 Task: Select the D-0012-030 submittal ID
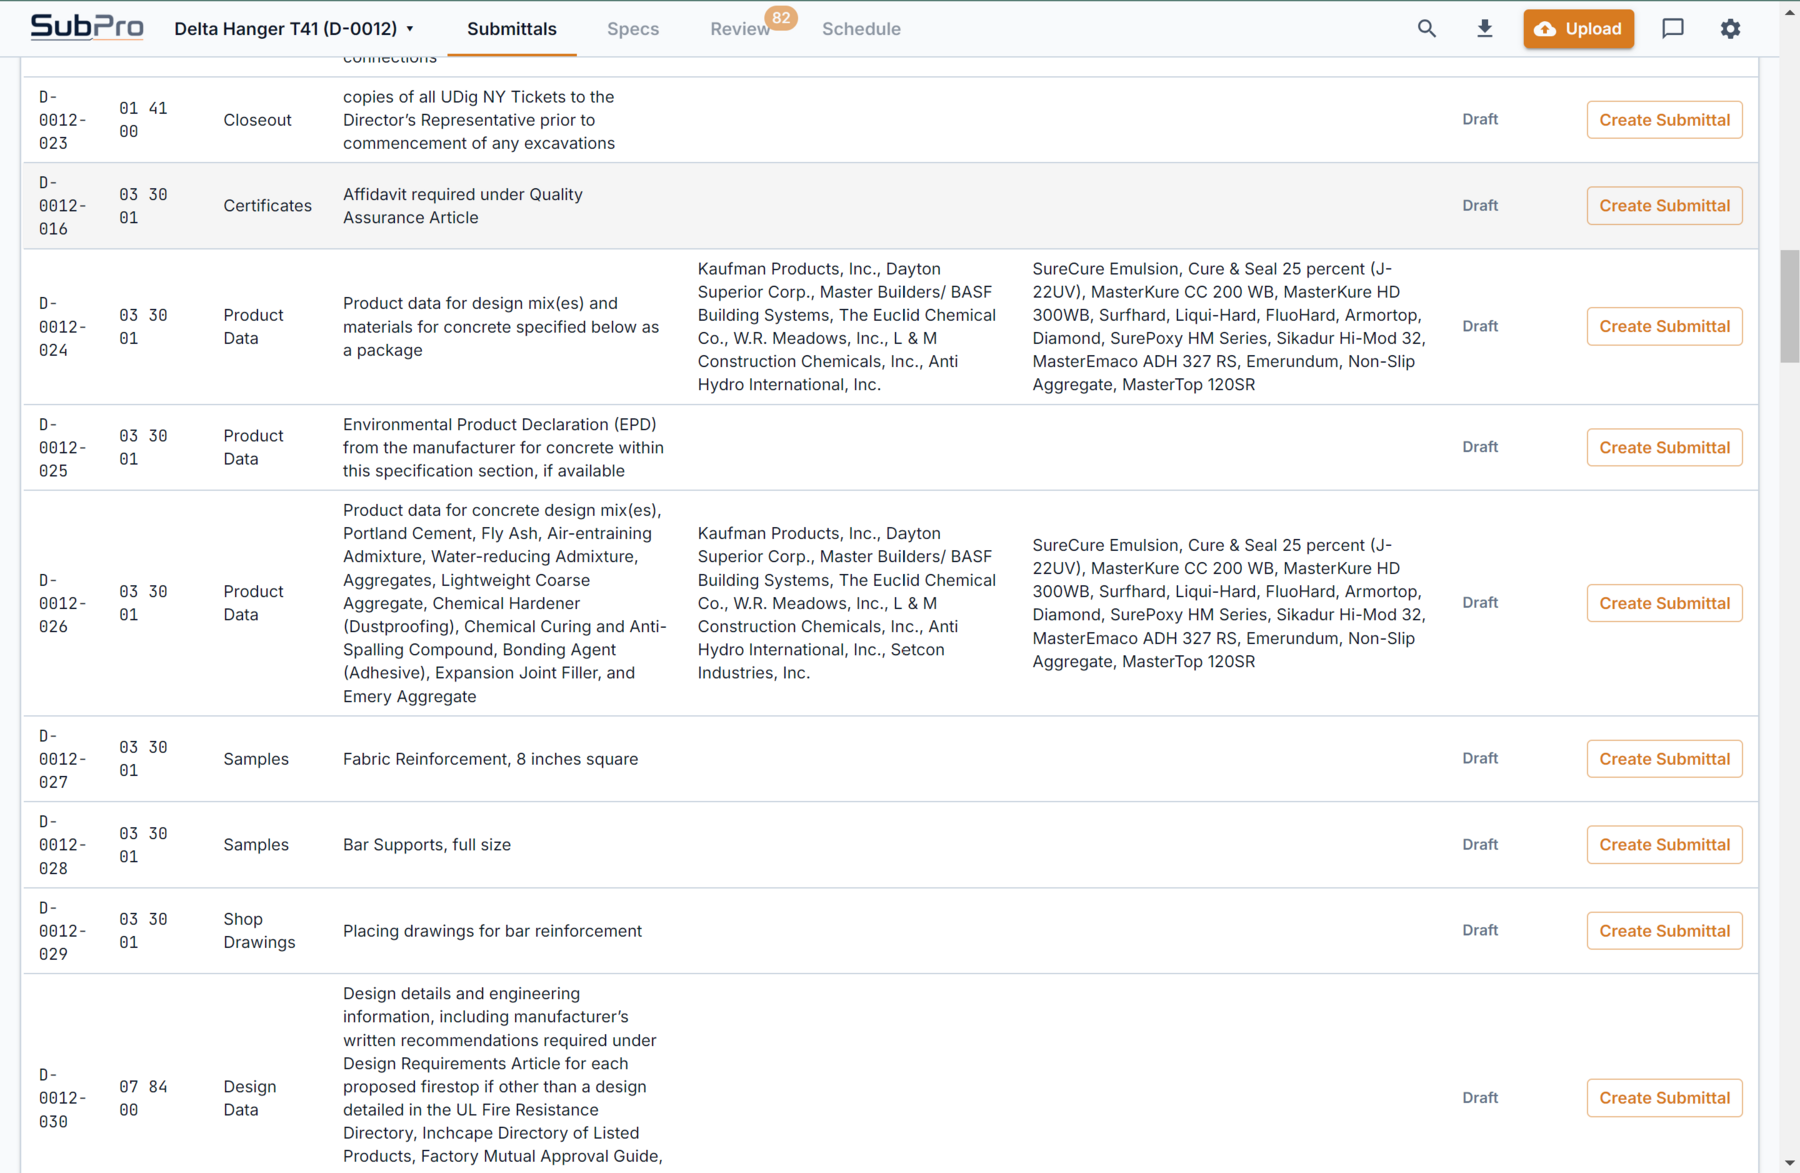tap(62, 1098)
